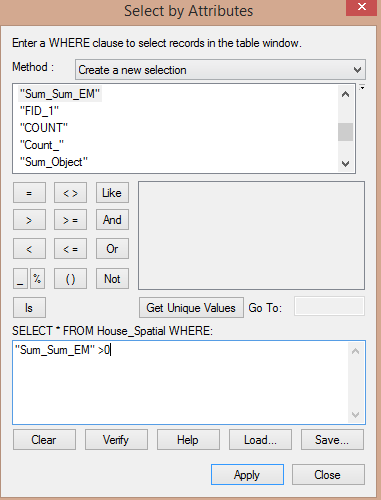The image size is (381, 500).
Task: Click the equals operator button
Action: (x=29, y=193)
